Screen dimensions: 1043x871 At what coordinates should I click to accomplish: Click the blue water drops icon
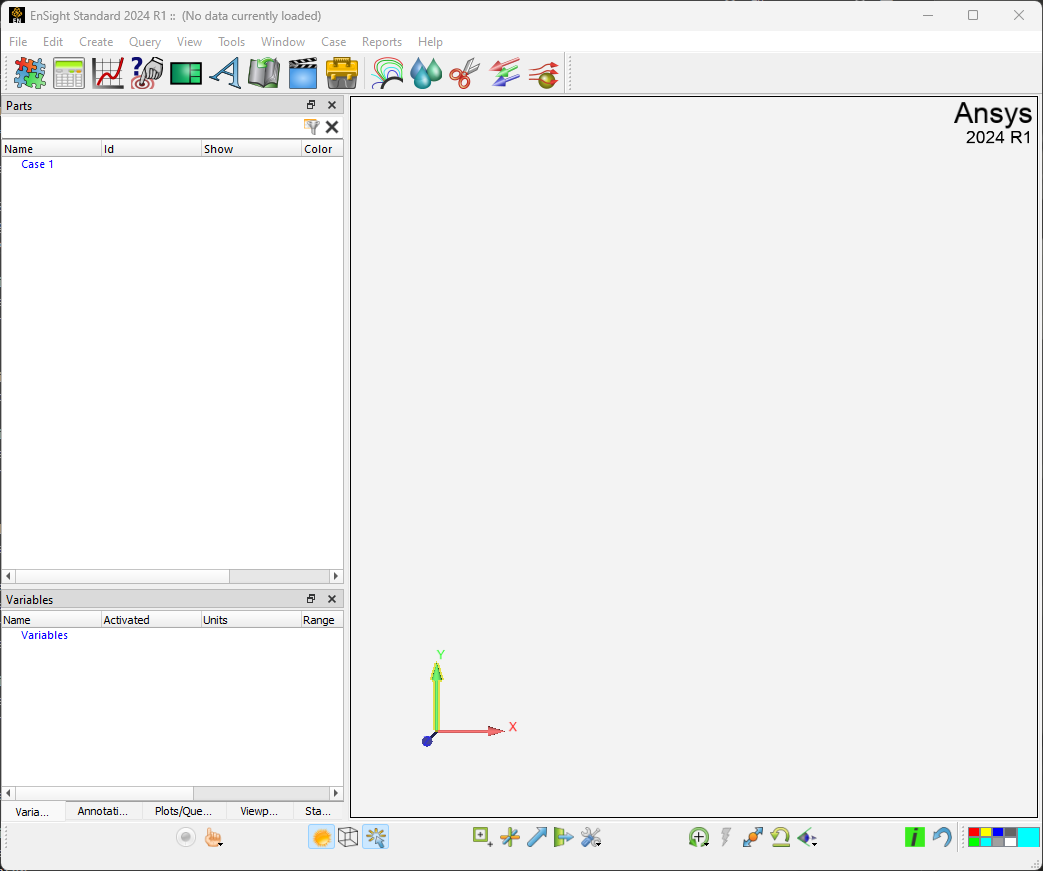426,73
